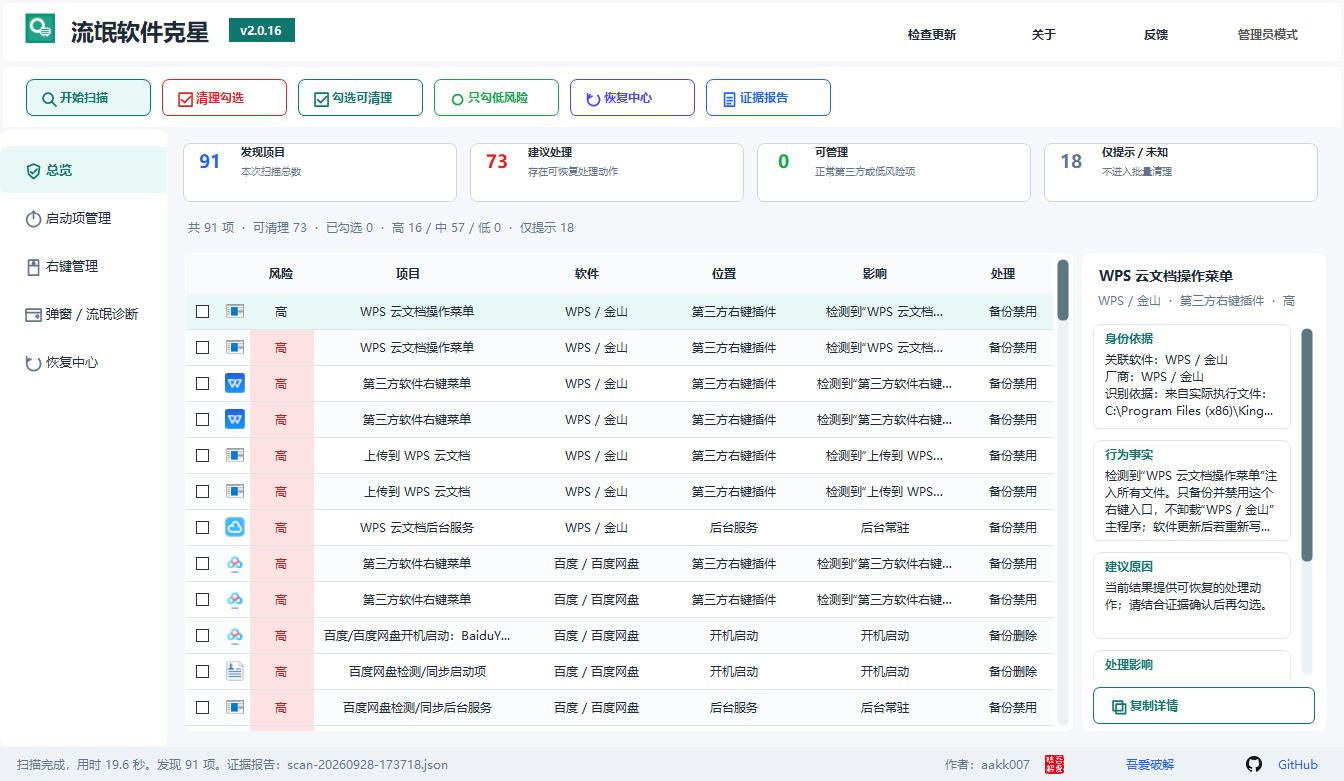Click the 建议原因 section in detail panel

(x=1192, y=595)
